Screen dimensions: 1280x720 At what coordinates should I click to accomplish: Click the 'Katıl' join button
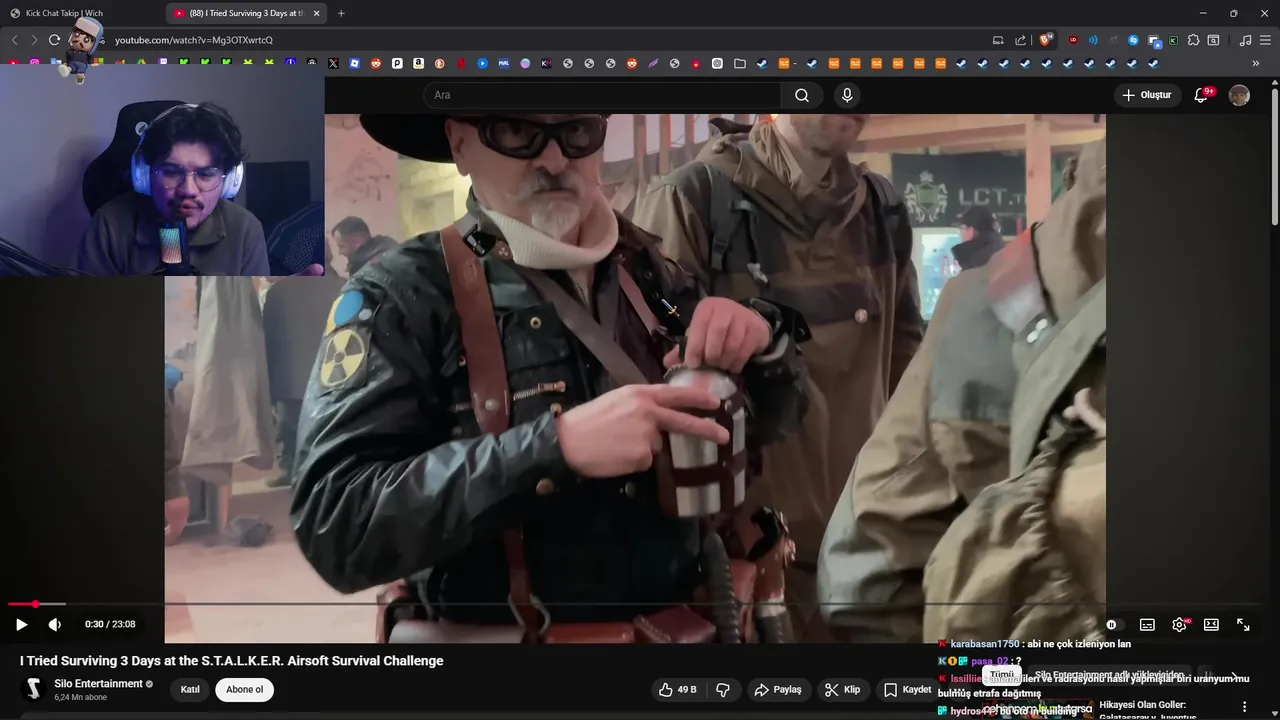coord(190,689)
